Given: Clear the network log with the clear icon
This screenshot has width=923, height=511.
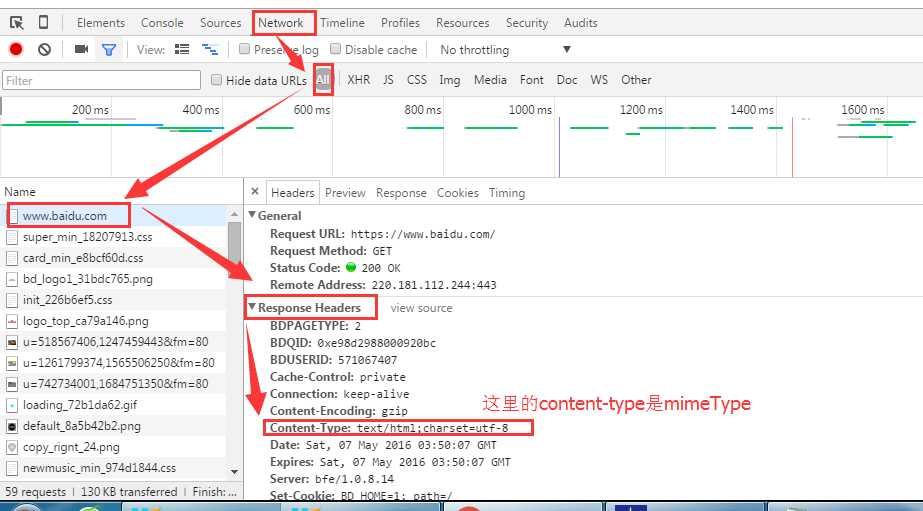Looking at the screenshot, I should 44,49.
